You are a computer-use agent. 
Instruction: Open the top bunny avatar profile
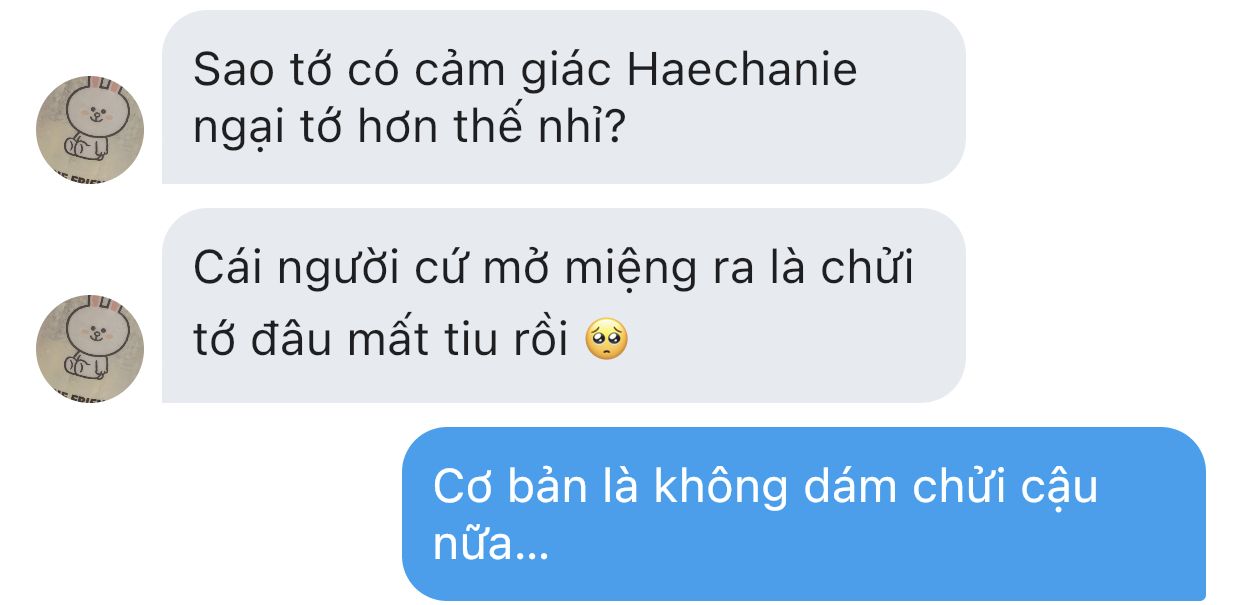click(90, 129)
